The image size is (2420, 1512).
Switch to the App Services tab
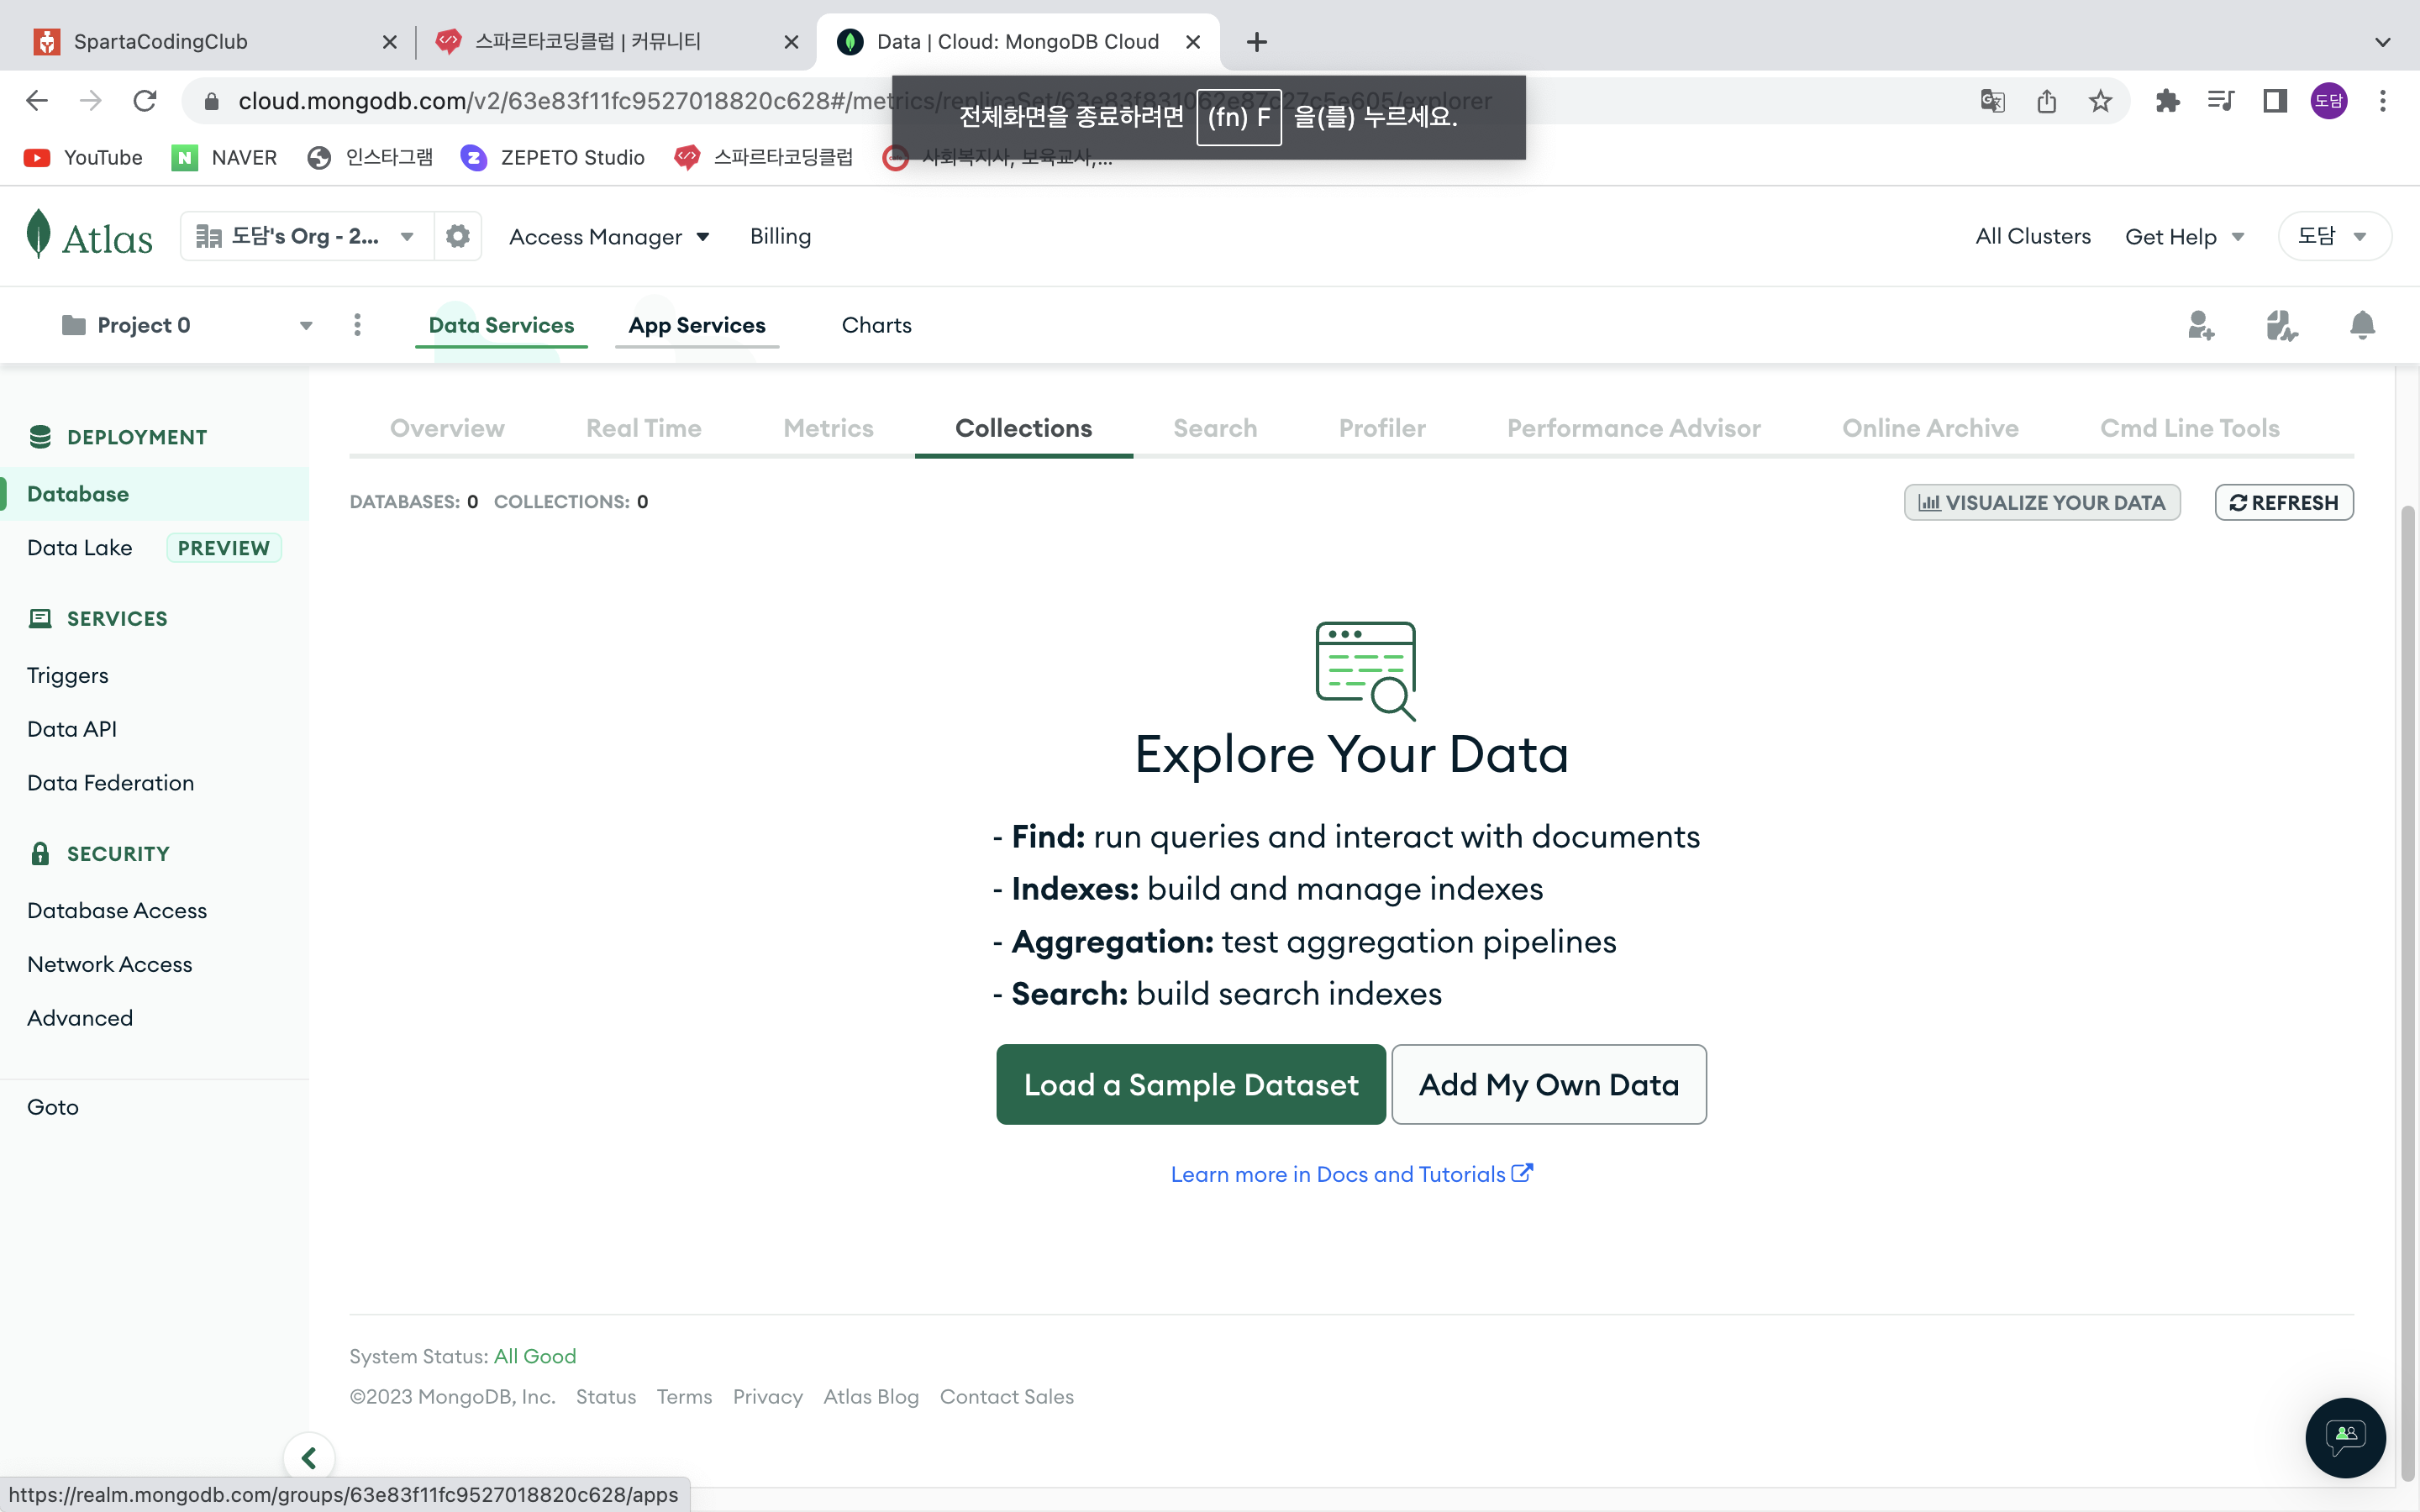point(697,325)
